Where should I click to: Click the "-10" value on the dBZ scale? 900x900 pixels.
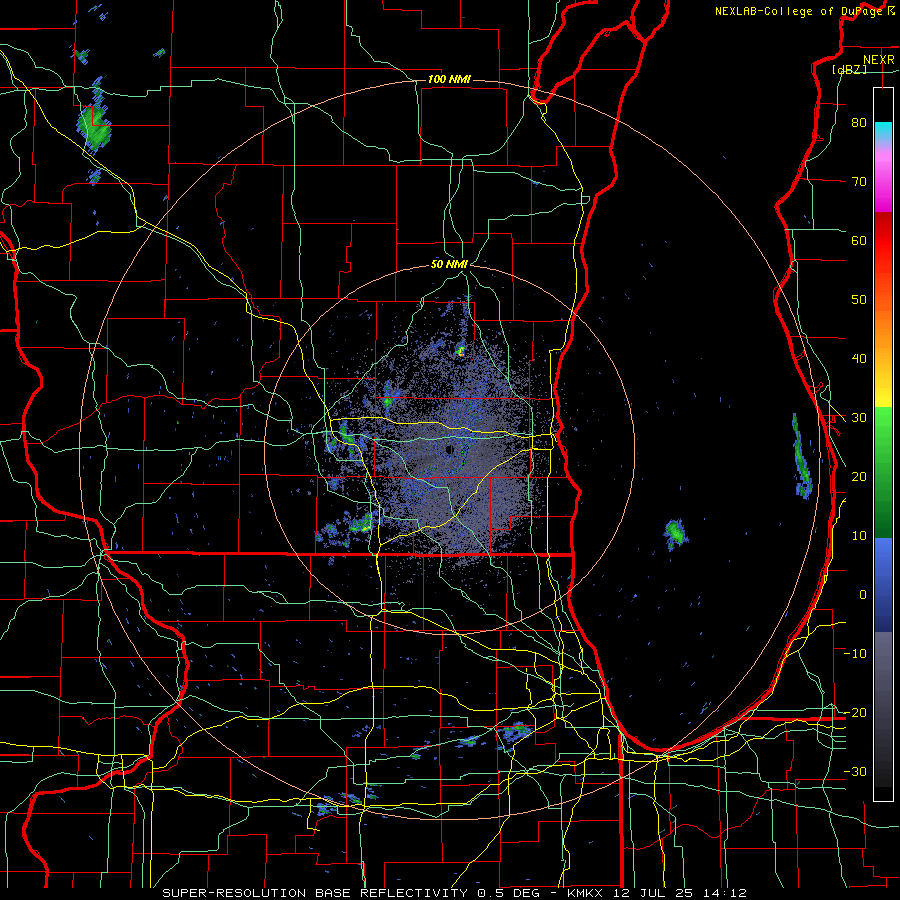pos(855,654)
